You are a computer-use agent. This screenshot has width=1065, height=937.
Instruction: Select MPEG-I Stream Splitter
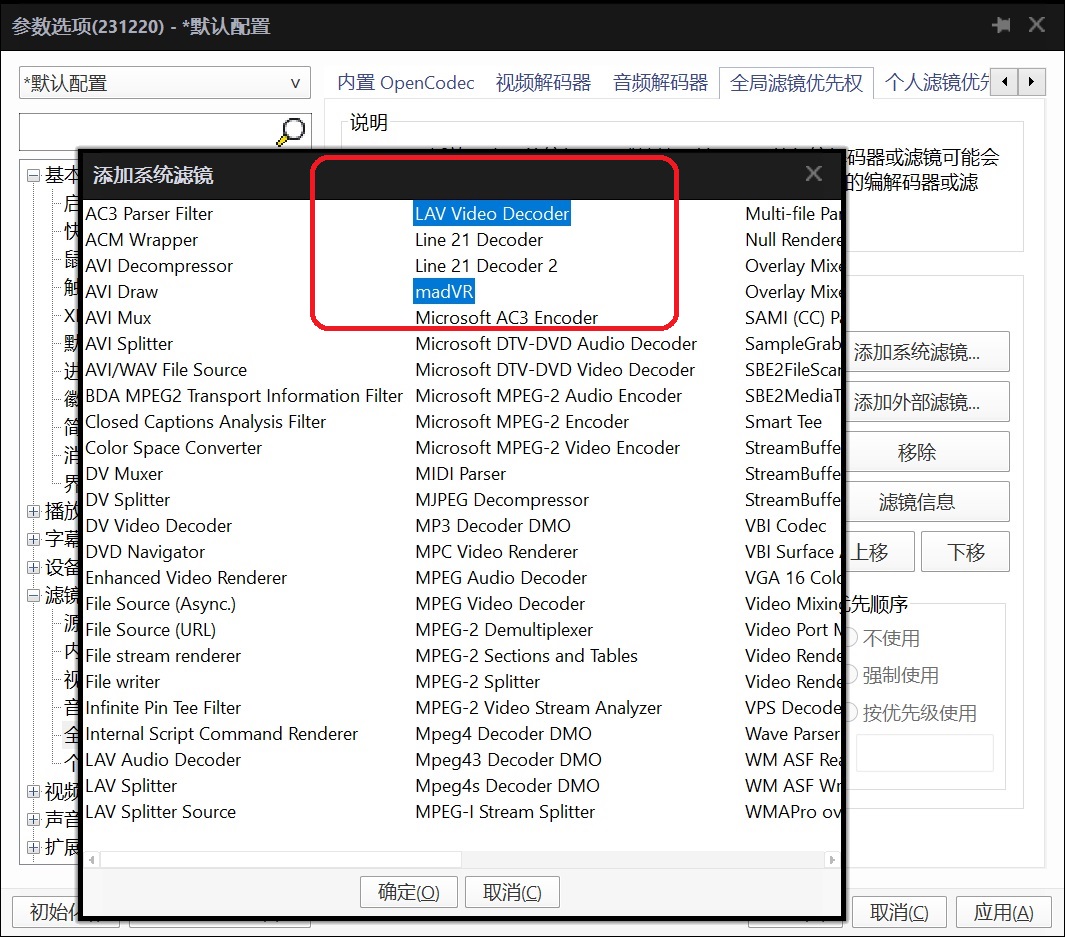505,812
